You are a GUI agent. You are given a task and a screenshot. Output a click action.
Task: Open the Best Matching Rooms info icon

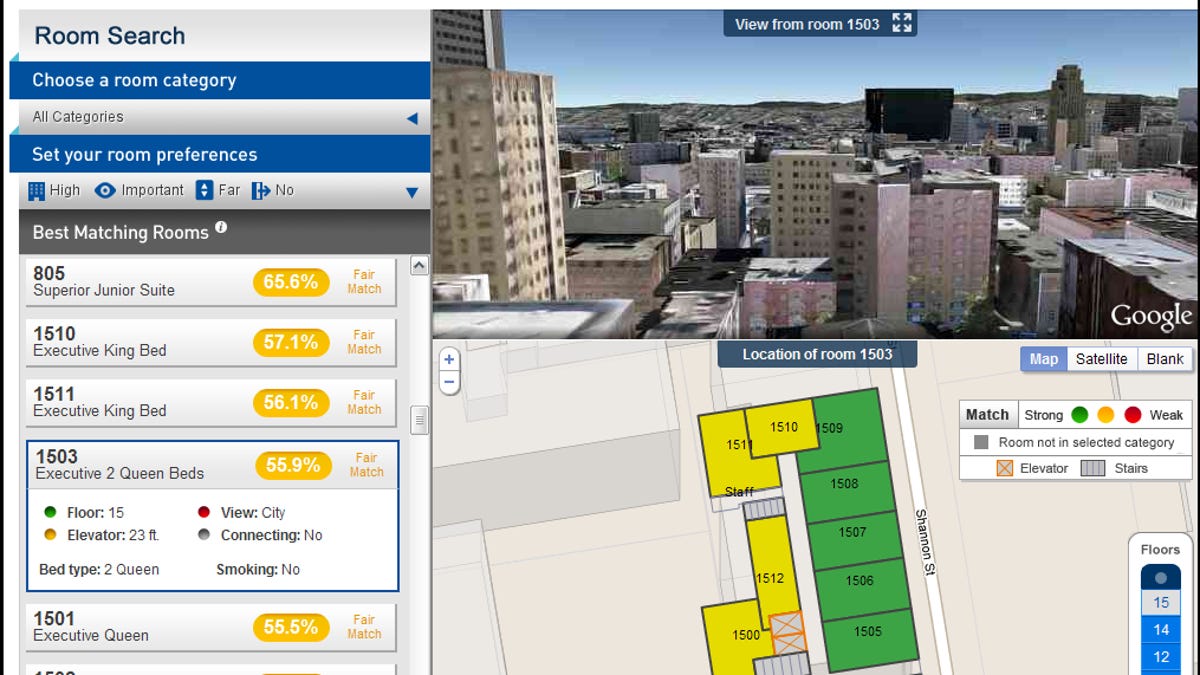coord(221,228)
